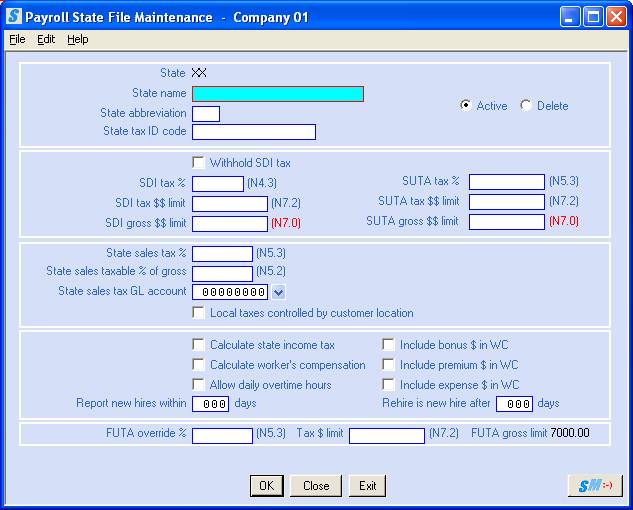This screenshot has width=633, height=510.
Task: Enable the Withhold SDI tax checkbox
Action: click(x=198, y=162)
